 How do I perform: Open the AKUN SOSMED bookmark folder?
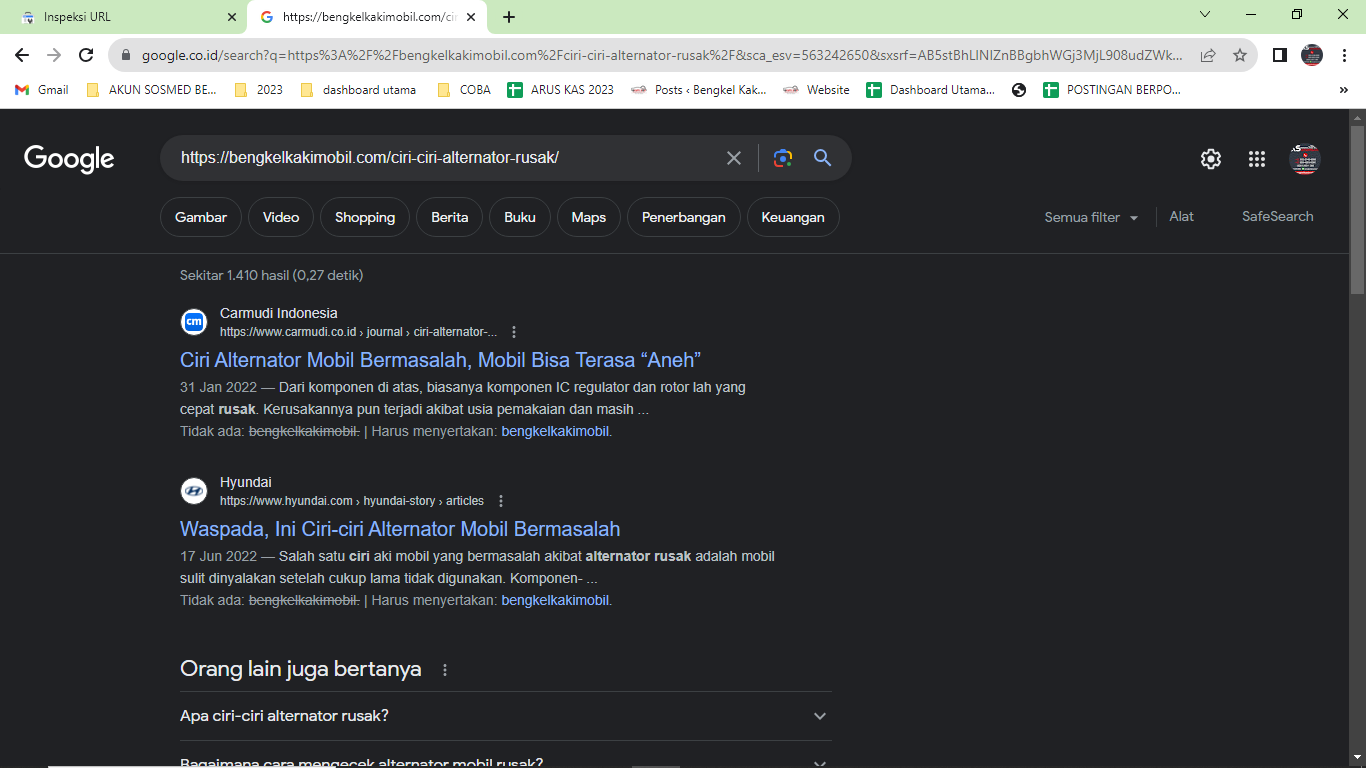tap(151, 90)
